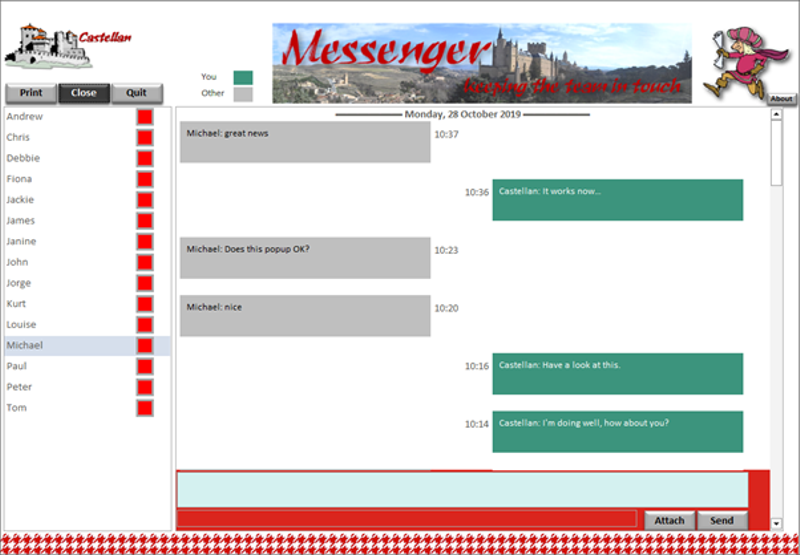Hit the Quit button

136,93
